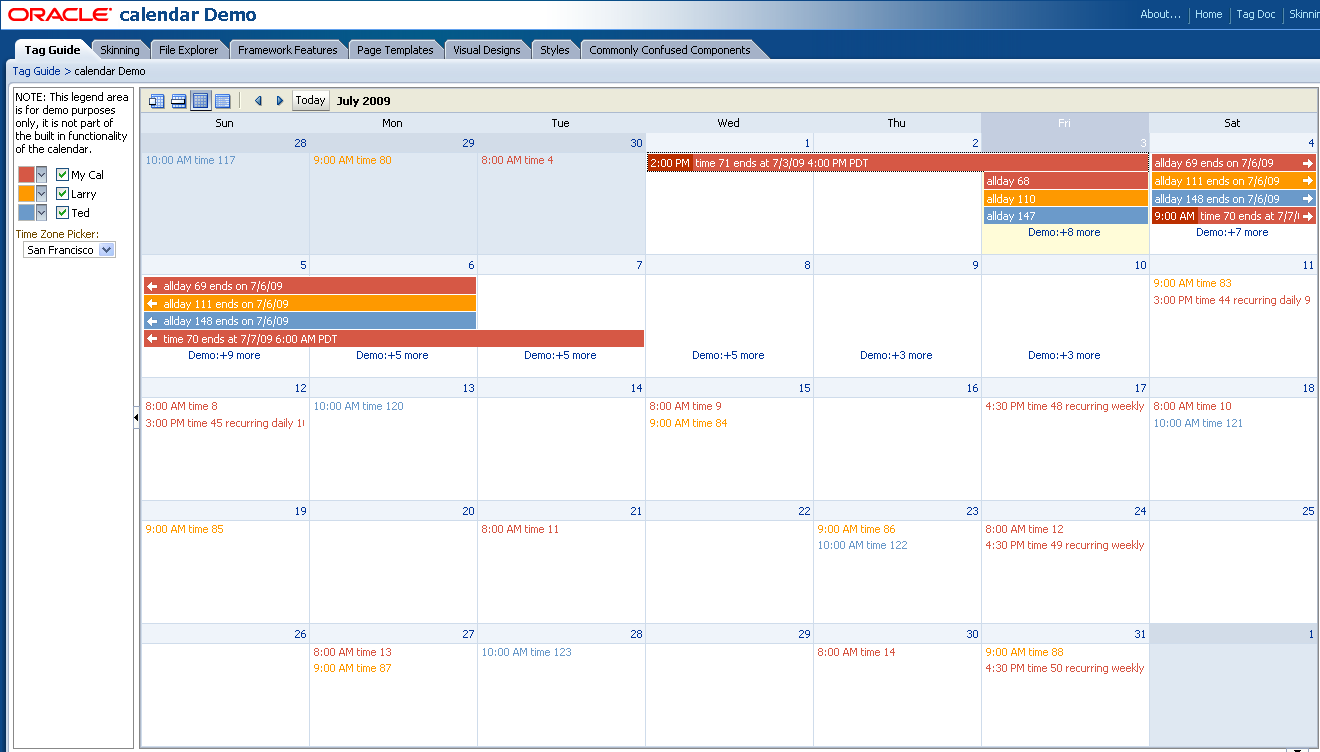Open color dropdown for Larry
Viewport: 1320px width, 752px height.
tap(41, 194)
